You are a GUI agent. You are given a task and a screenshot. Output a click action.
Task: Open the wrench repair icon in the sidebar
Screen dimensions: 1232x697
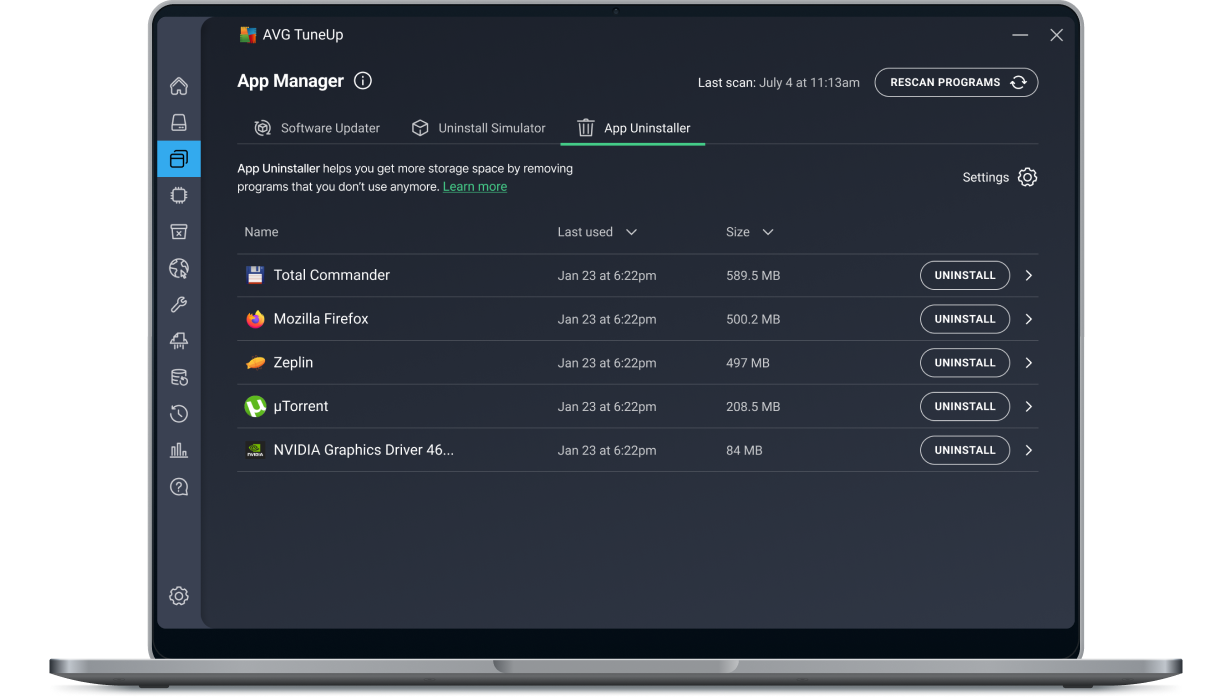[179, 304]
